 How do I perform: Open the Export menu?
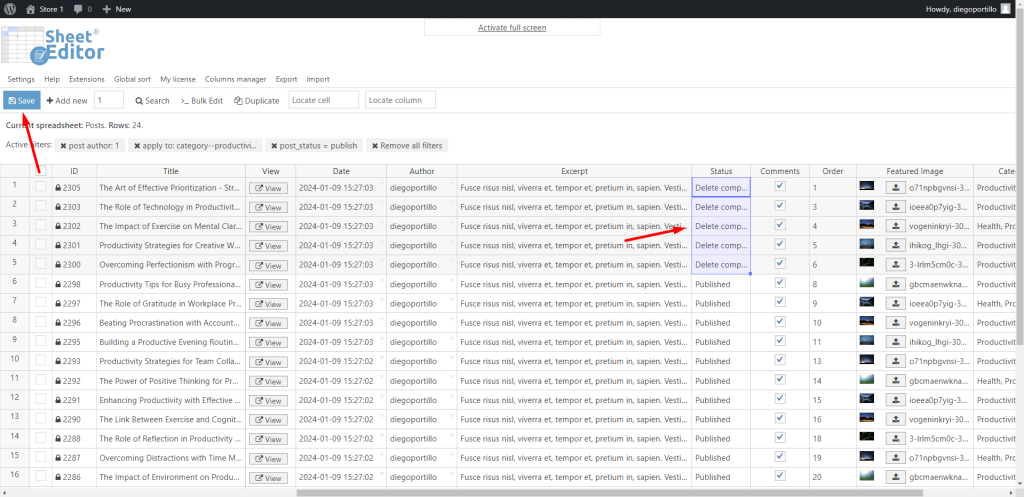point(287,79)
